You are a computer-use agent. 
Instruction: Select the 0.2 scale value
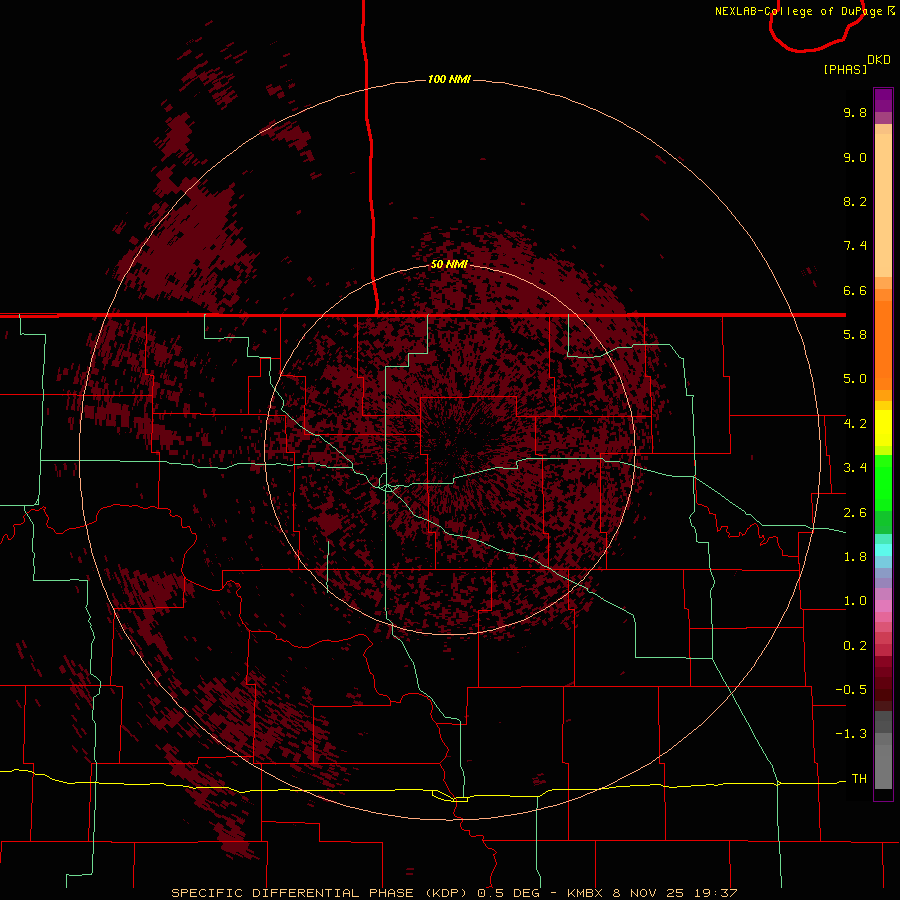[855, 646]
